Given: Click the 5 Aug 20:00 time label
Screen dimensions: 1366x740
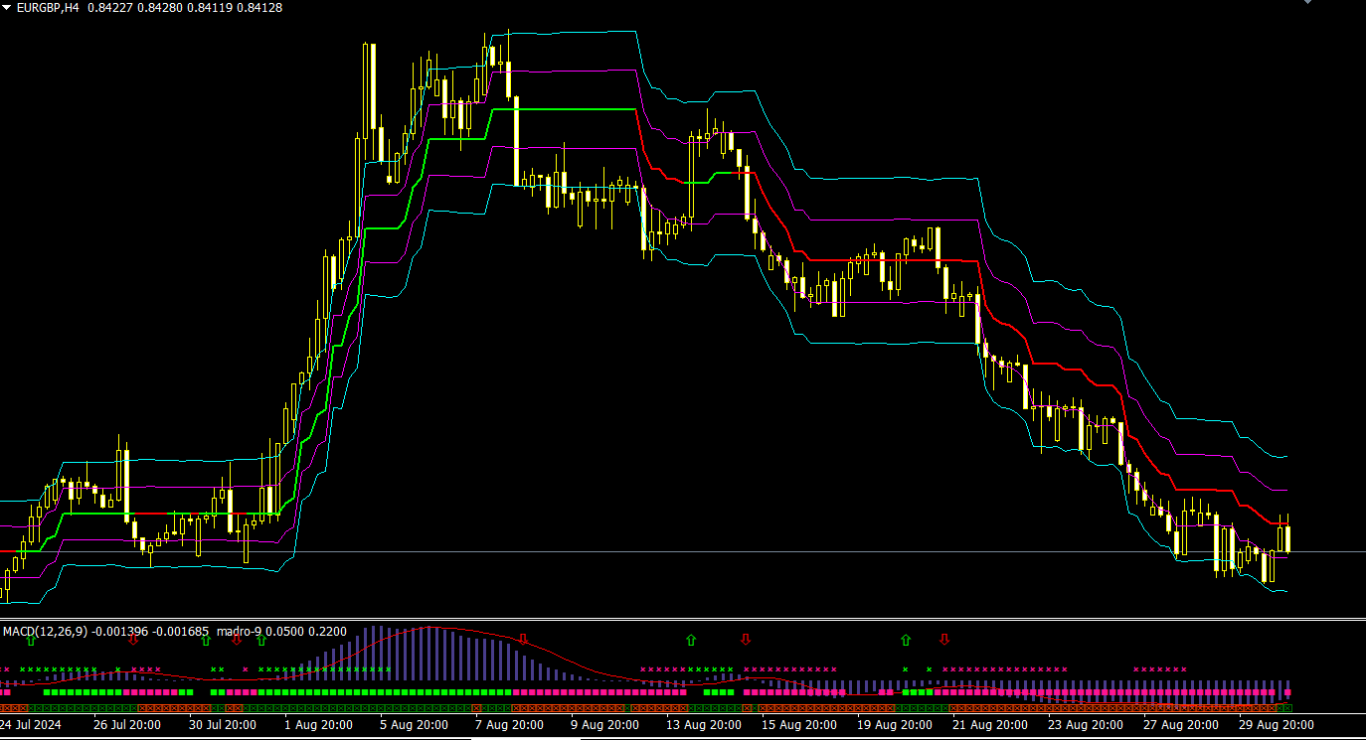Looking at the screenshot, I should click(414, 725).
